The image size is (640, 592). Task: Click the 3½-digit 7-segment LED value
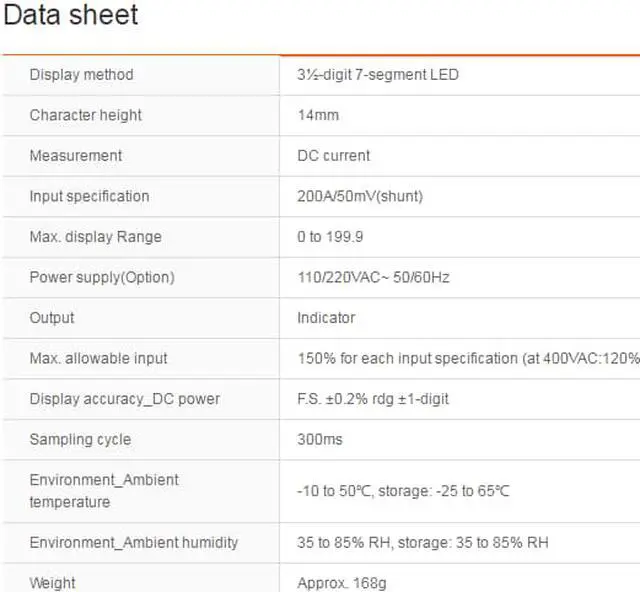(378, 75)
